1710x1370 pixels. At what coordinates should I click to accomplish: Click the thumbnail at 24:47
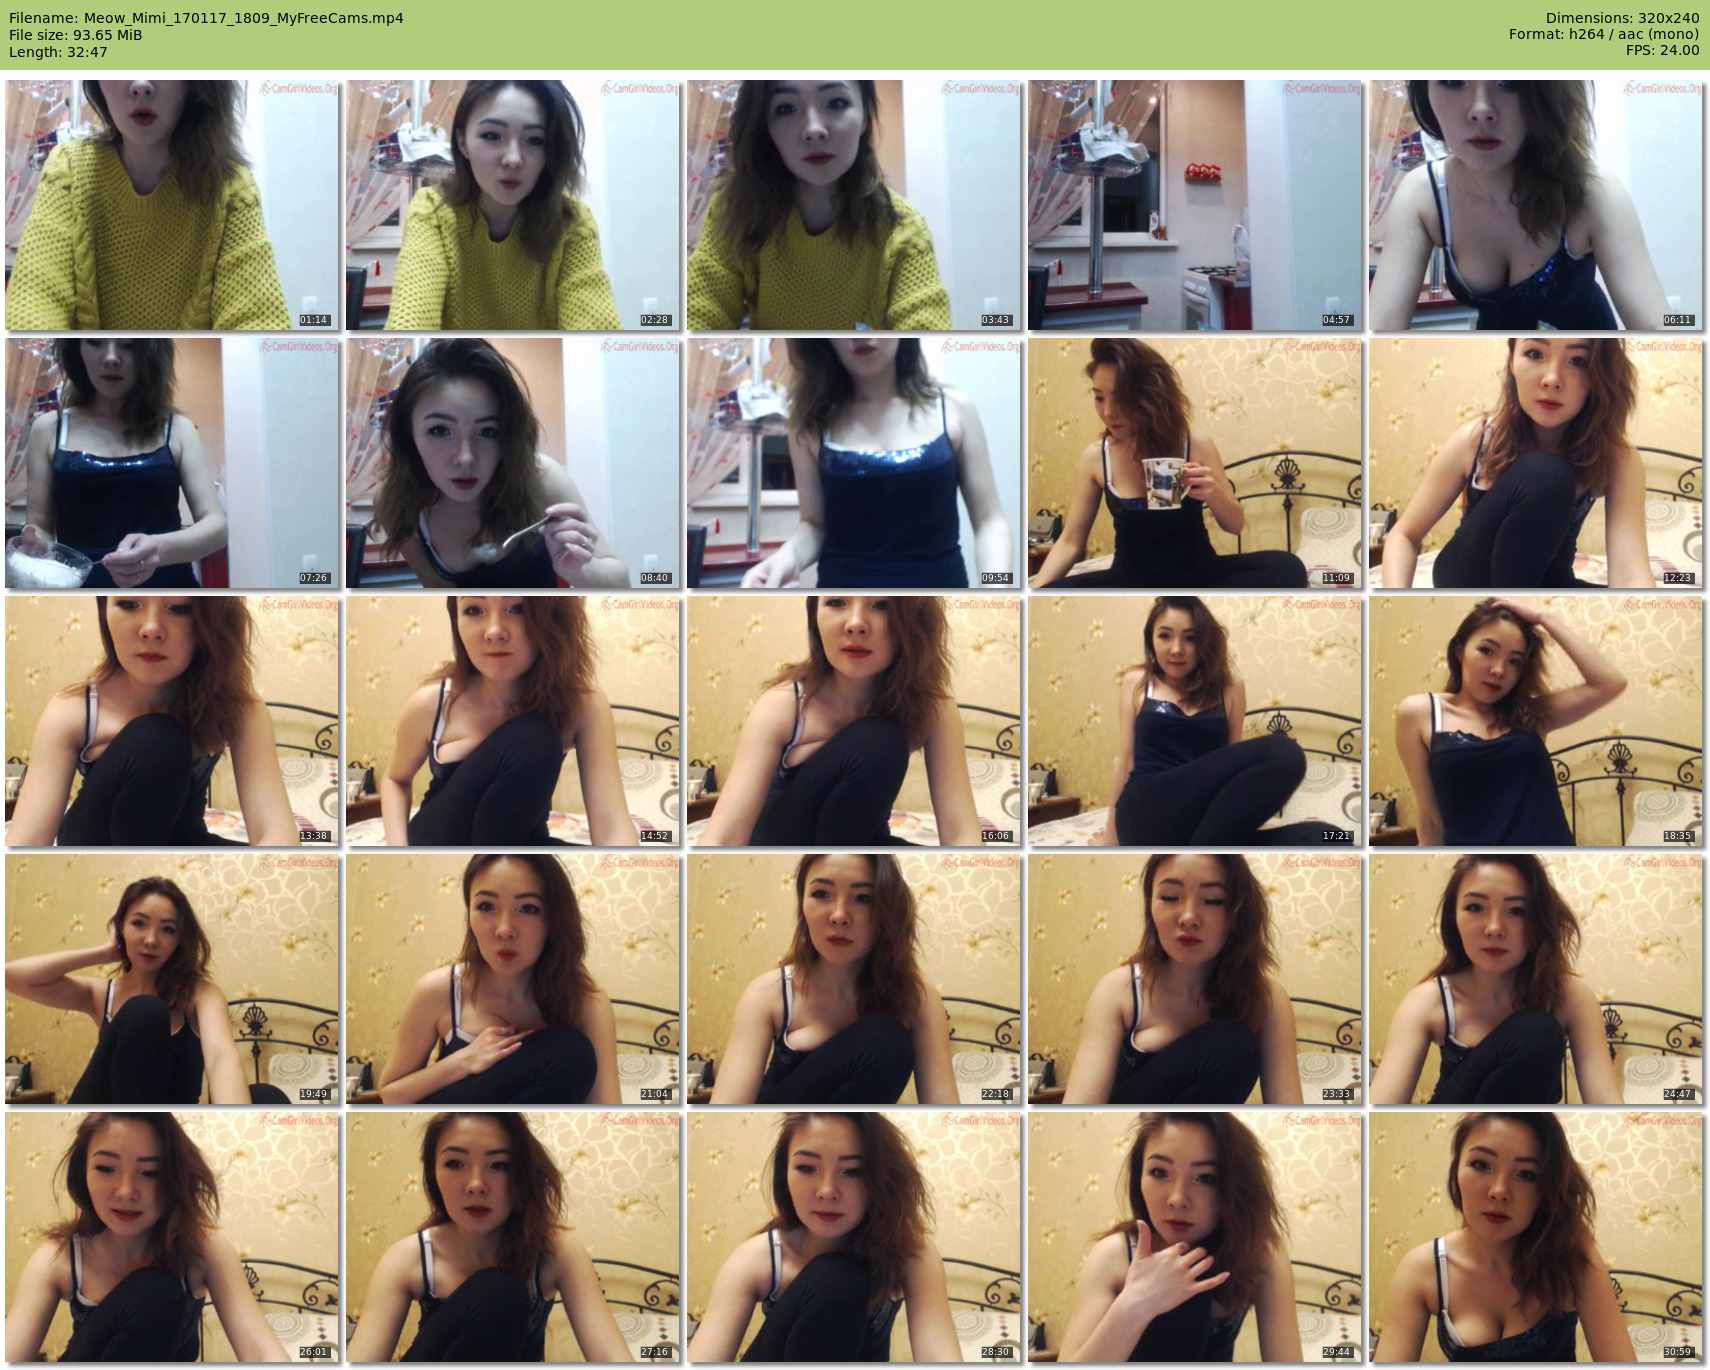(x=1536, y=979)
